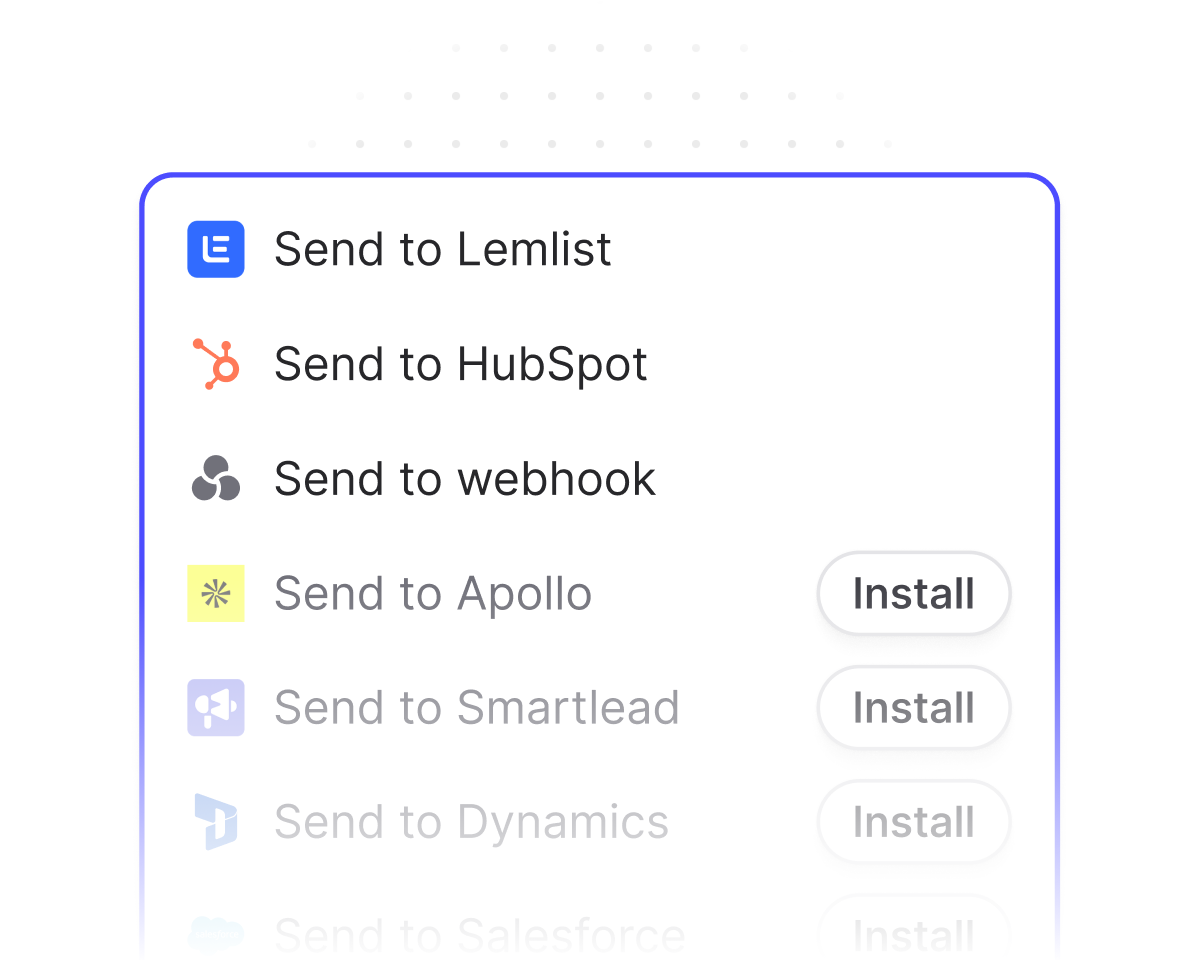Click the purple Smartlead megaphone icon
The image size is (1200, 960).
(x=216, y=707)
